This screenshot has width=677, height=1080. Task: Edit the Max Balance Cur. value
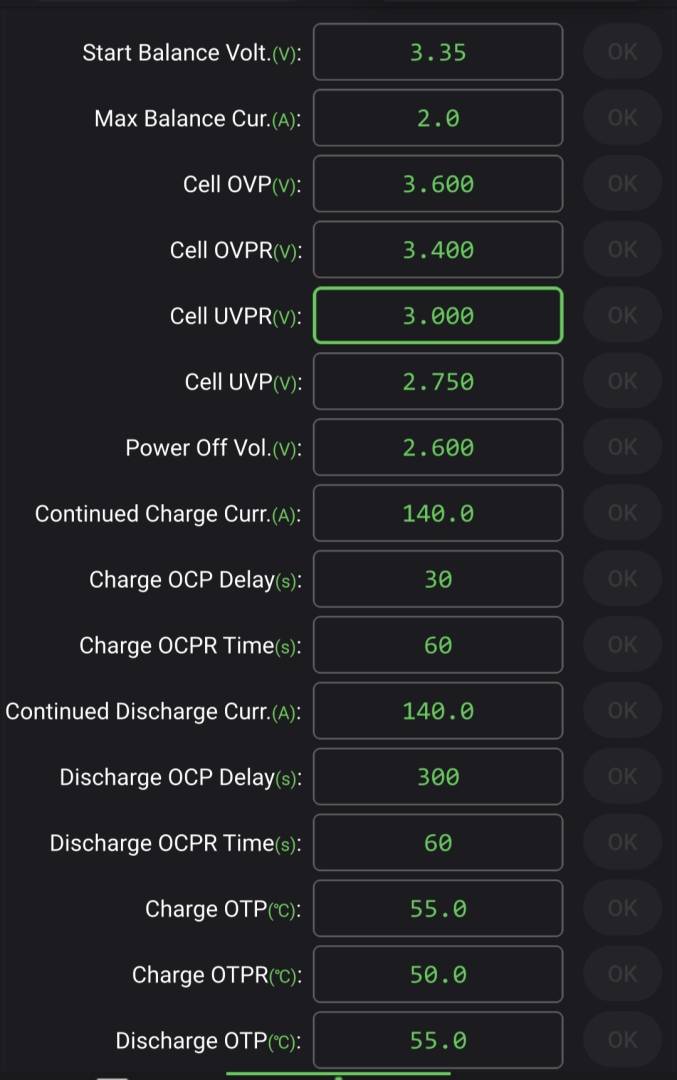click(x=438, y=118)
